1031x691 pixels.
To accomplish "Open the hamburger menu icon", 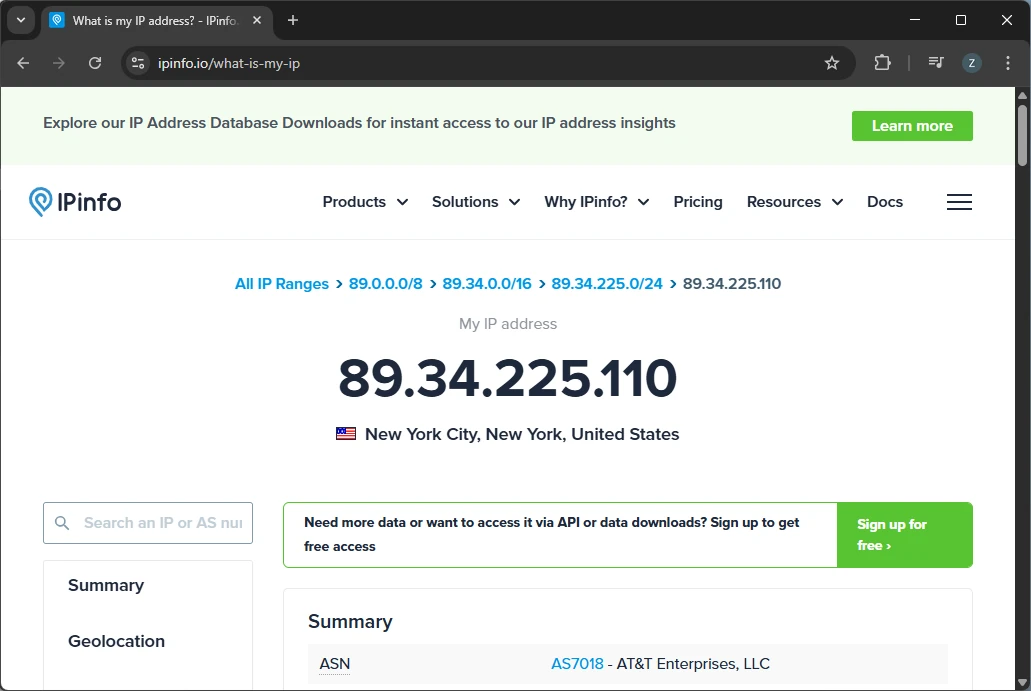I will (x=959, y=202).
